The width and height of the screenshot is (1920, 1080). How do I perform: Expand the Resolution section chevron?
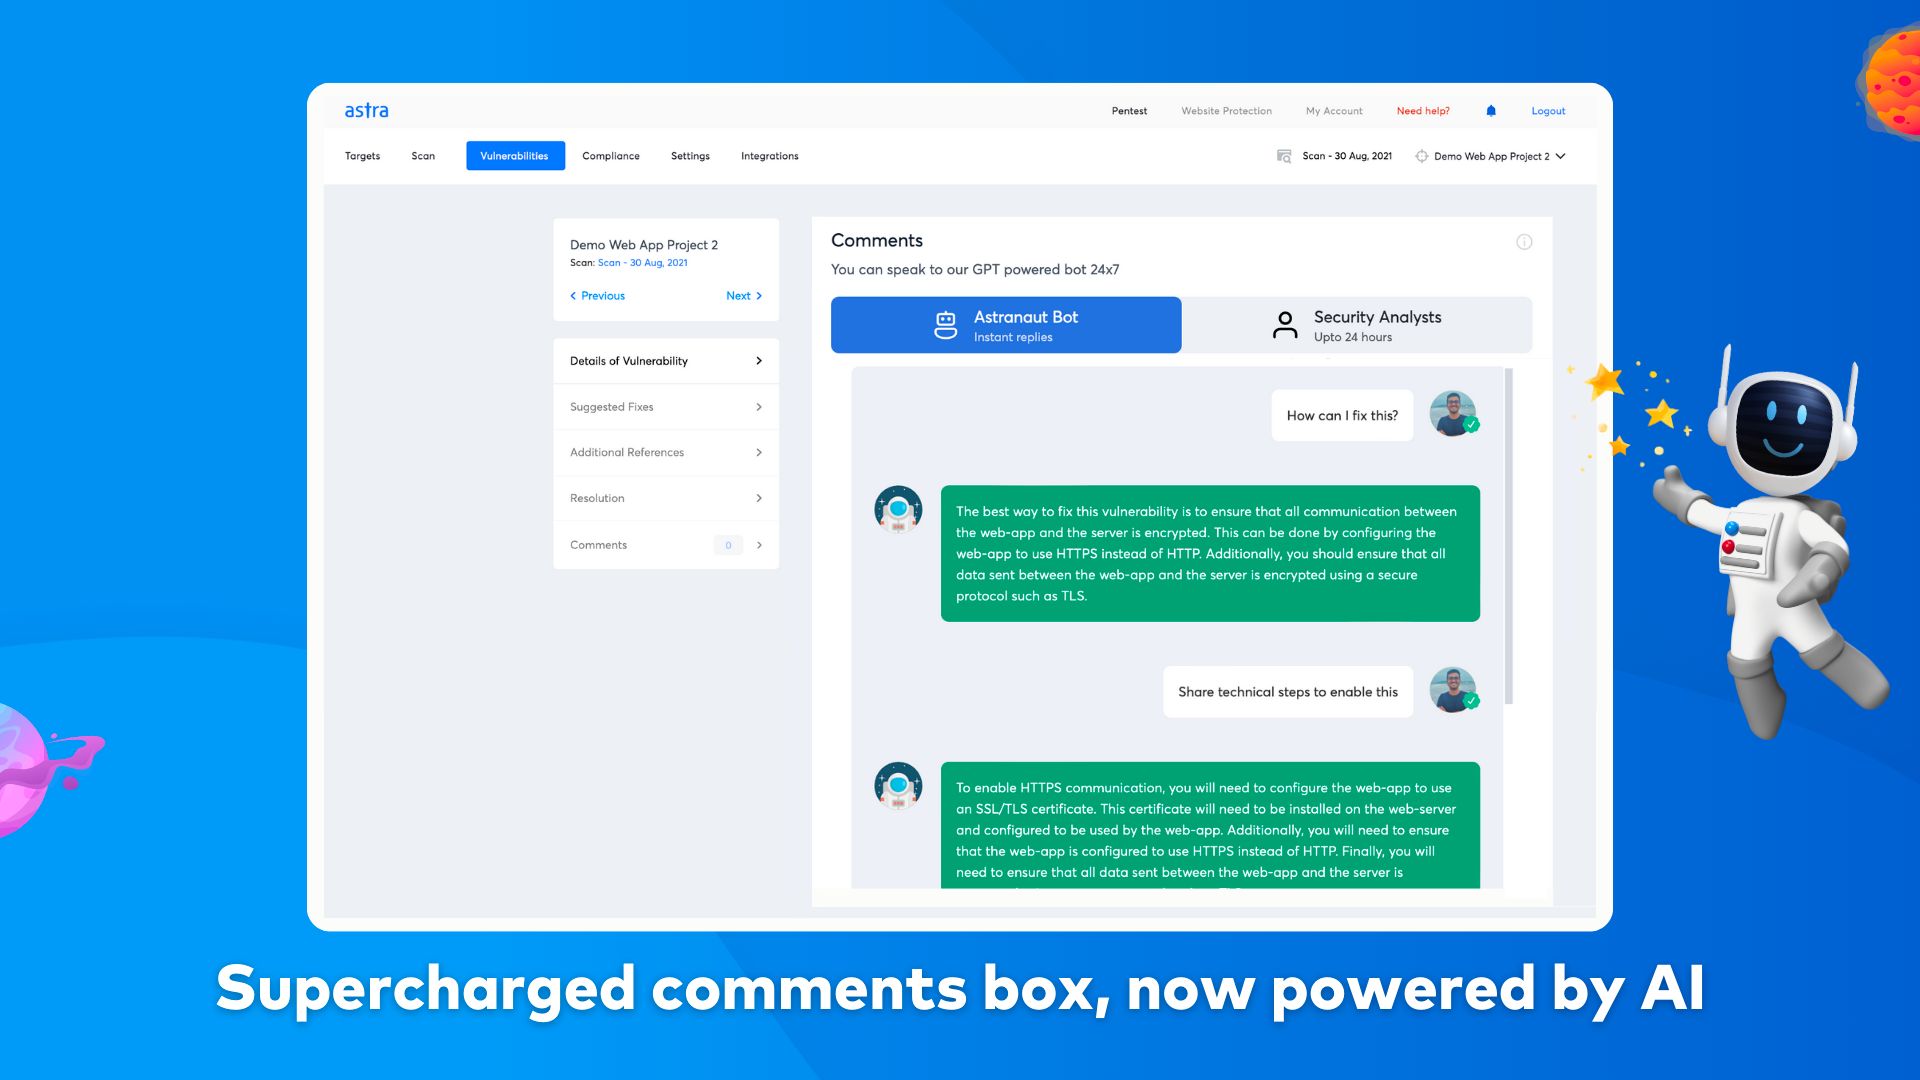click(759, 498)
